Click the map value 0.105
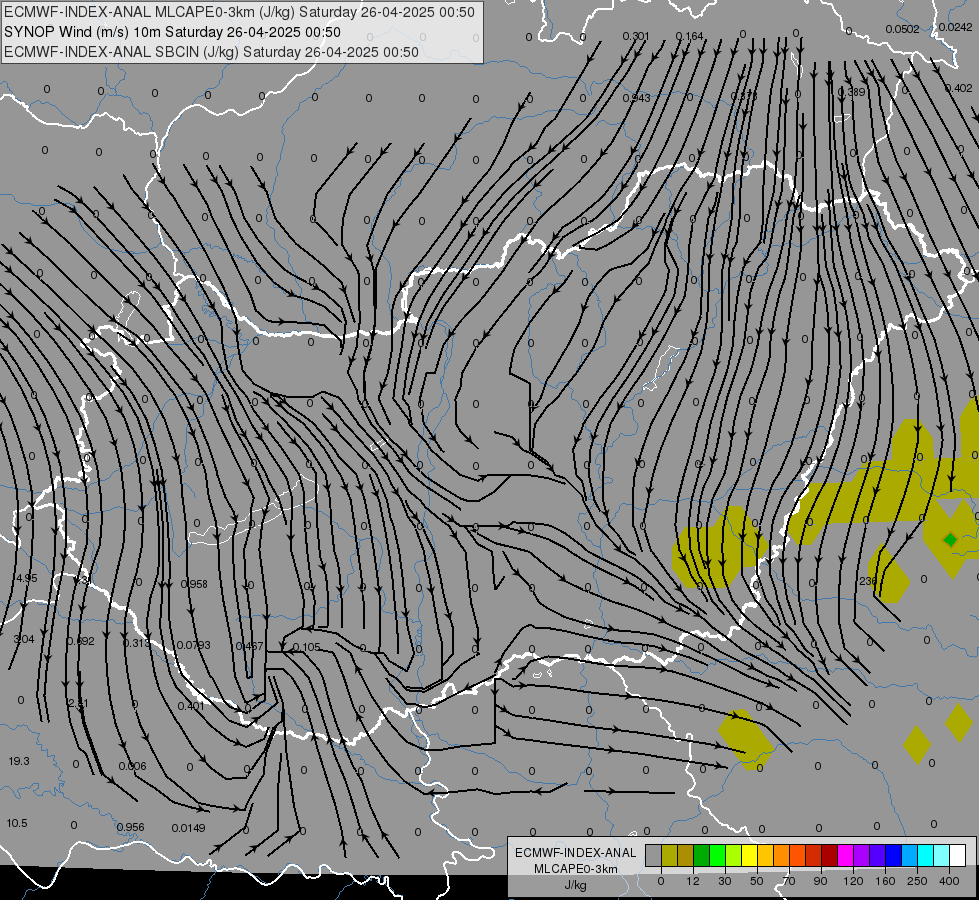Viewport: 979px width, 900px height. [307, 646]
